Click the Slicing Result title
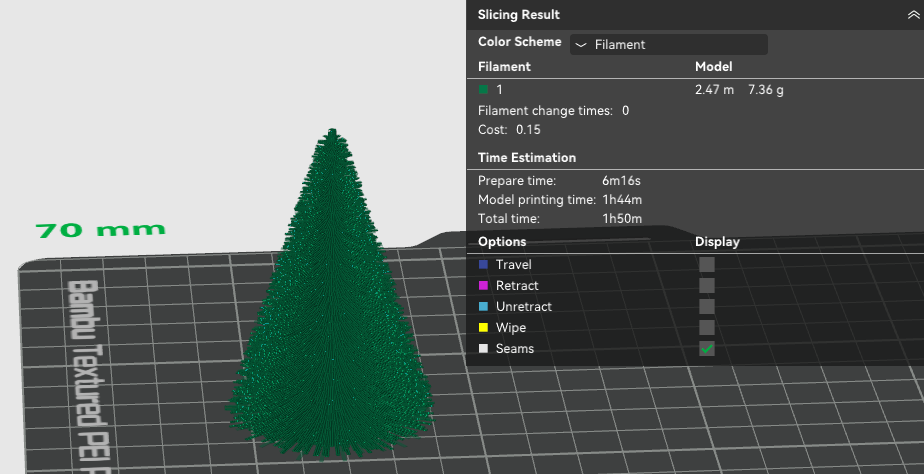 point(519,15)
